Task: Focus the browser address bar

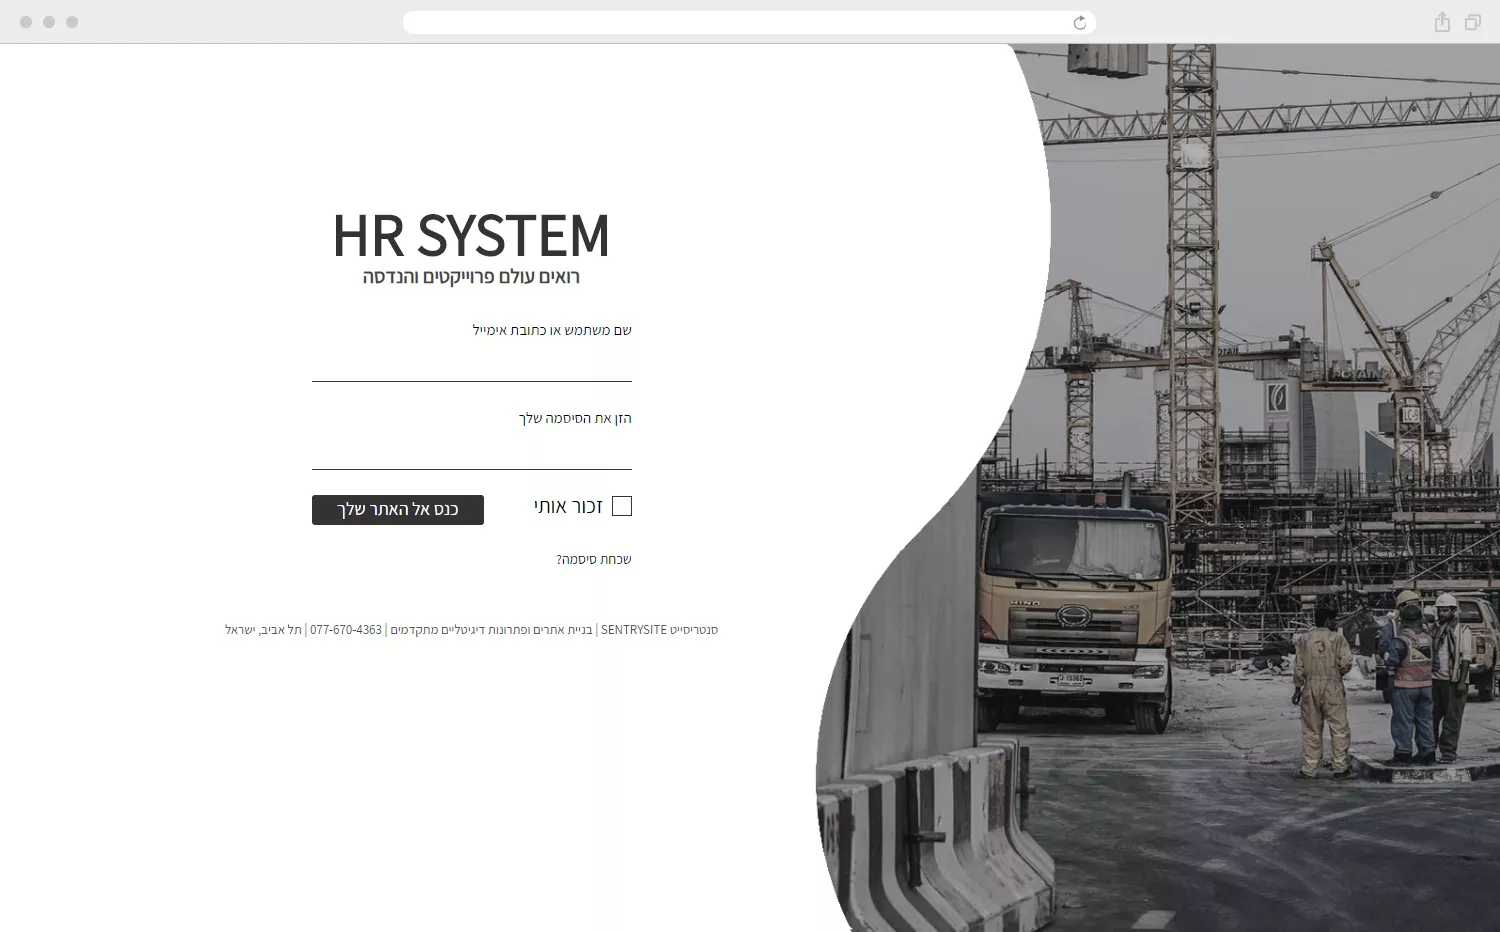Action: click(749, 23)
